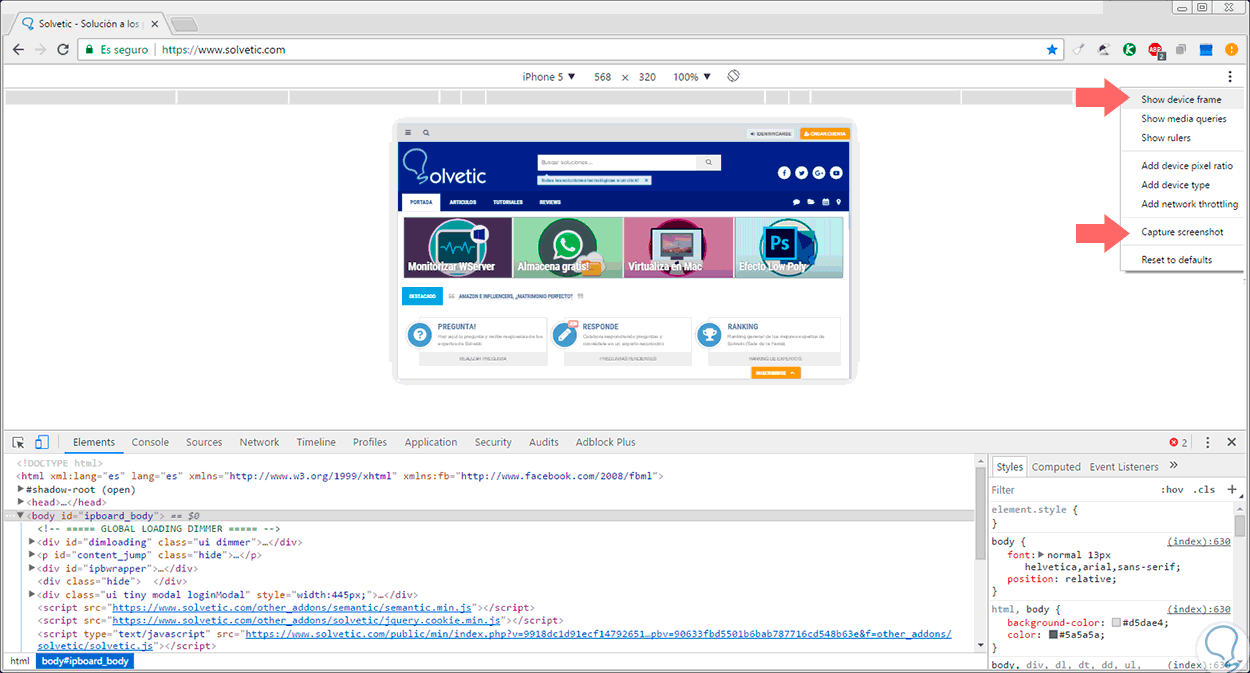The height and width of the screenshot is (673, 1250).
Task: Open the 100% zoom dropdown
Action: click(x=692, y=77)
